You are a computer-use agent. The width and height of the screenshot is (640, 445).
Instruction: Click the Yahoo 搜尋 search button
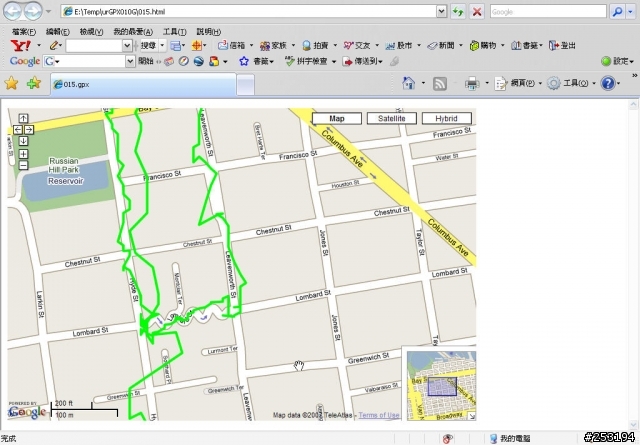tap(148, 45)
